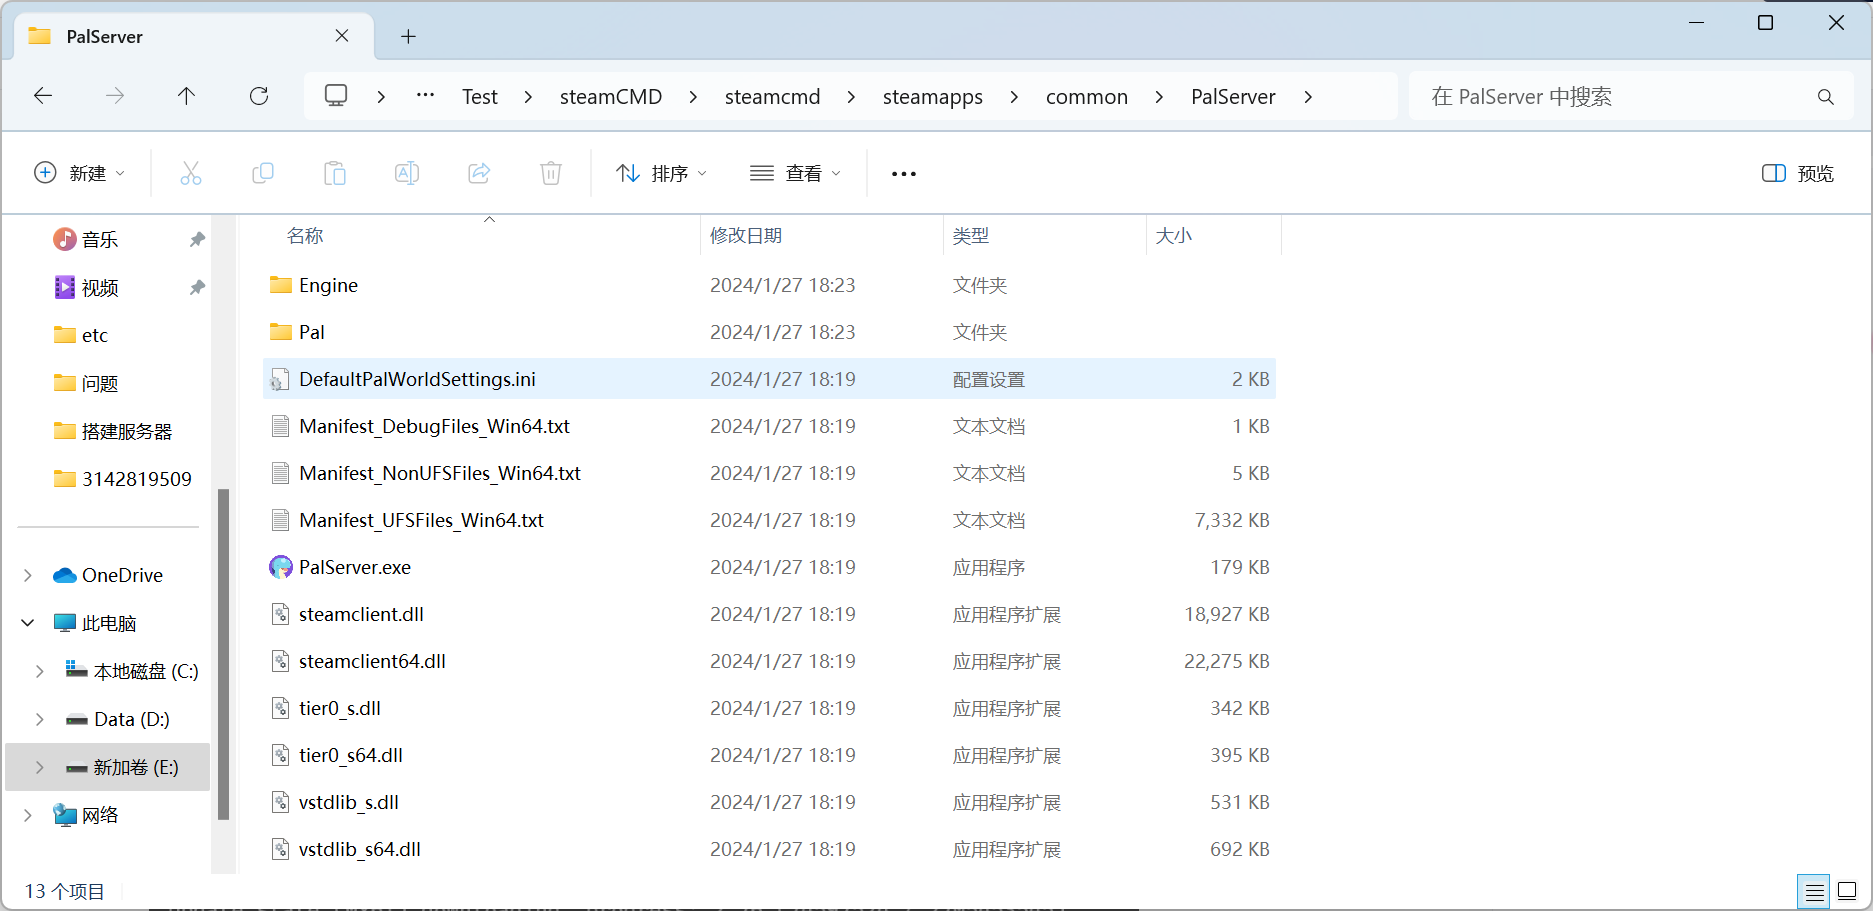Switch to details view icon in status bar
1873x911 pixels.
[x=1814, y=891]
